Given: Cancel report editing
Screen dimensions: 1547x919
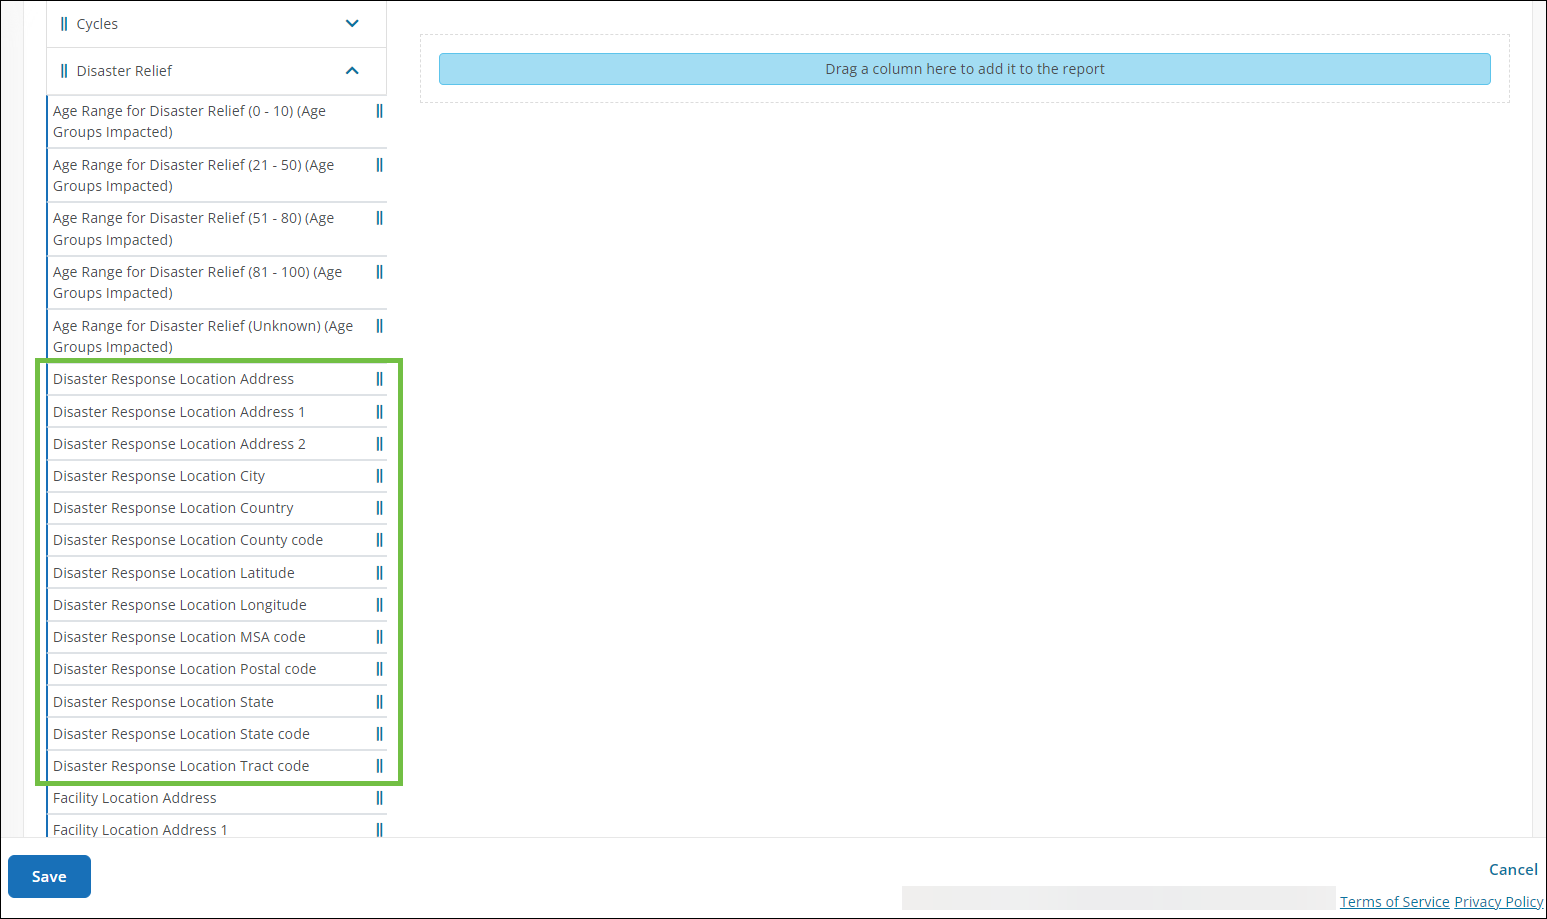Looking at the screenshot, I should (1513, 870).
